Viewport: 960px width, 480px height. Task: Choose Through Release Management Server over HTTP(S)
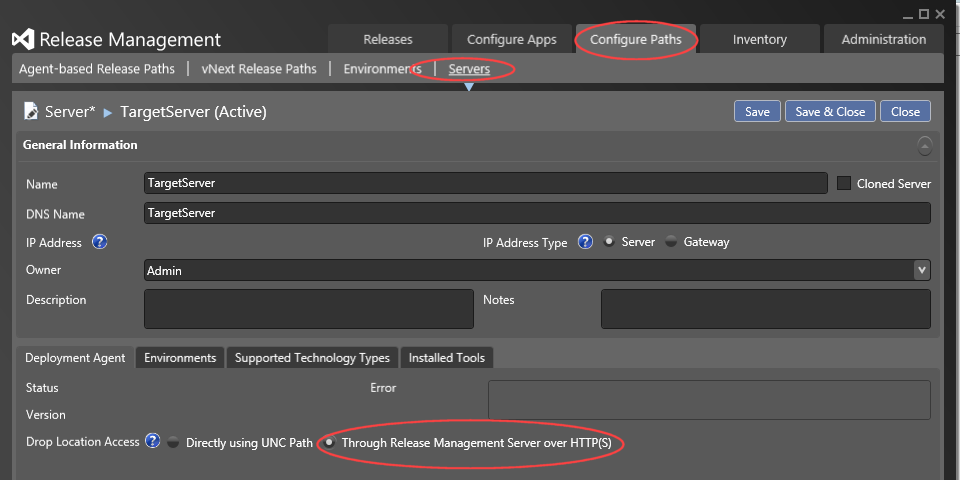[329, 442]
